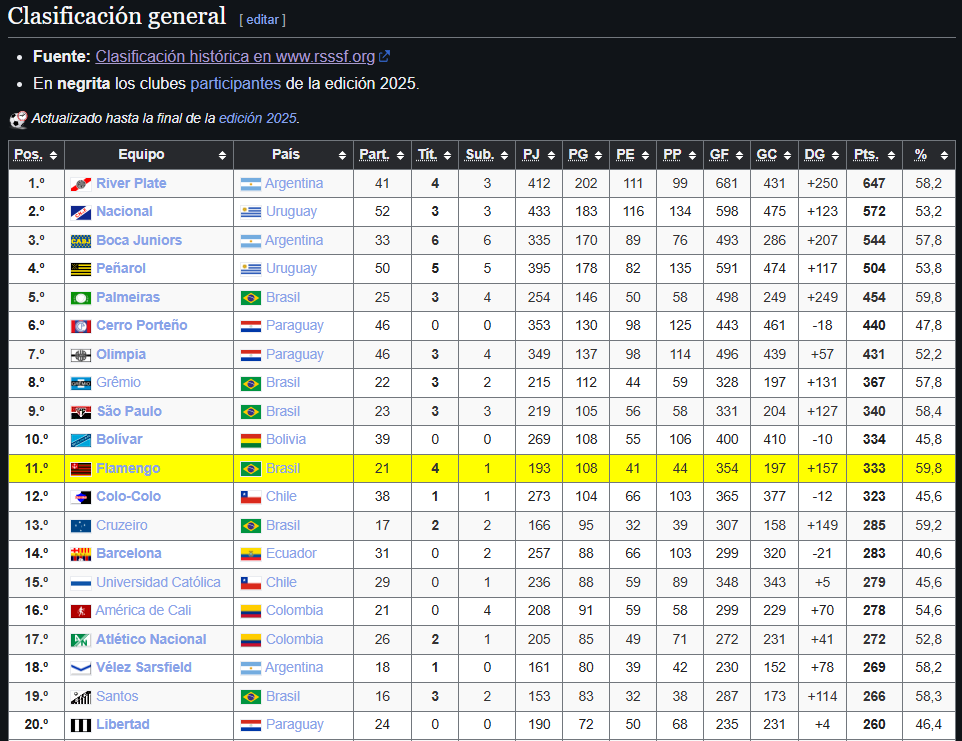
Task: Click the Palmeiras crest icon
Action: coord(81,298)
